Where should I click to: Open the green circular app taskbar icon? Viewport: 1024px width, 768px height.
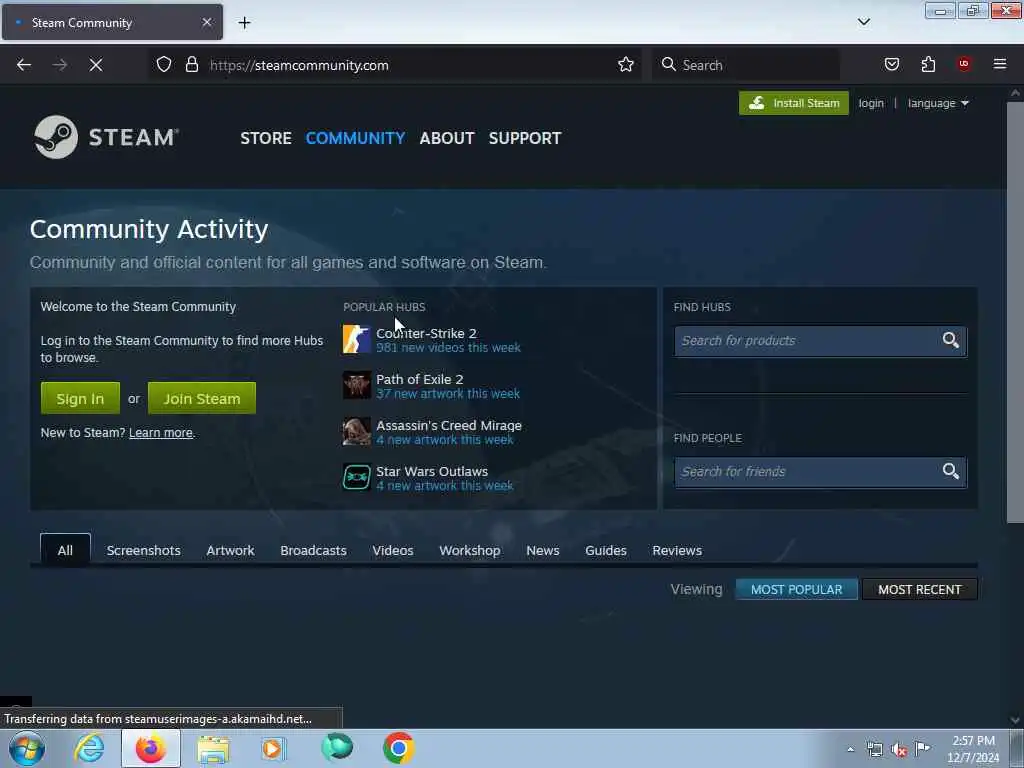pos(337,748)
